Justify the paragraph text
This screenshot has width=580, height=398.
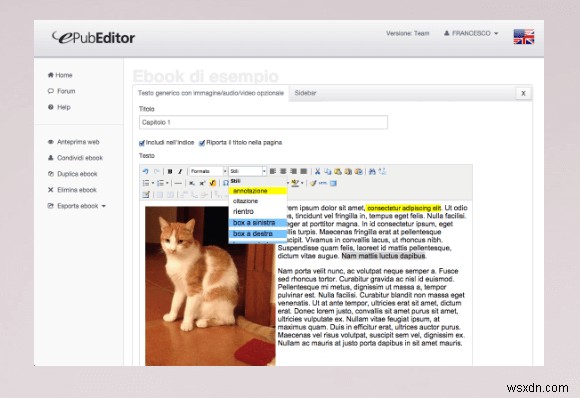[304, 171]
